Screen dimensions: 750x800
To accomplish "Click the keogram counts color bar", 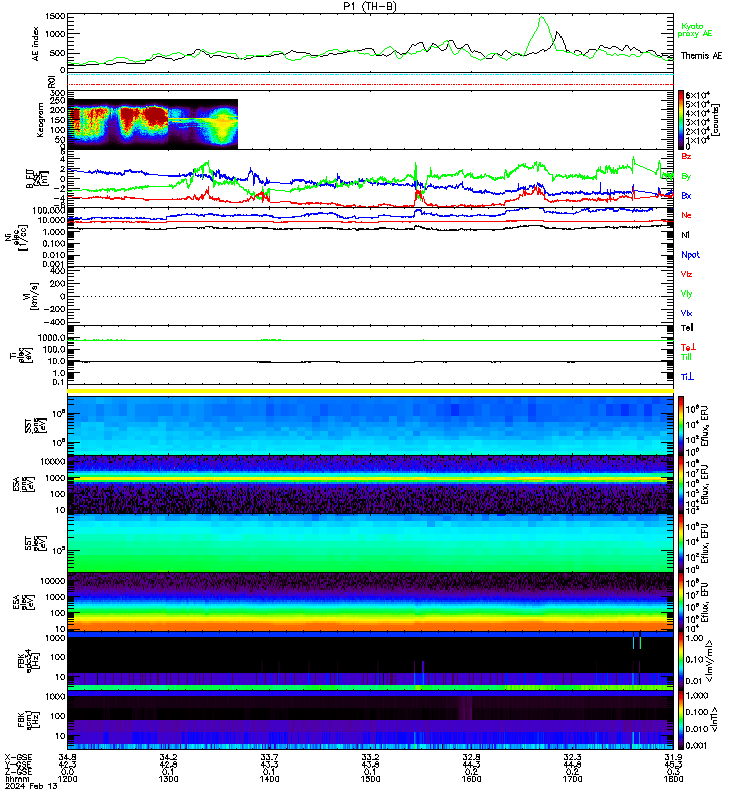I will pyautogui.click(x=681, y=120).
